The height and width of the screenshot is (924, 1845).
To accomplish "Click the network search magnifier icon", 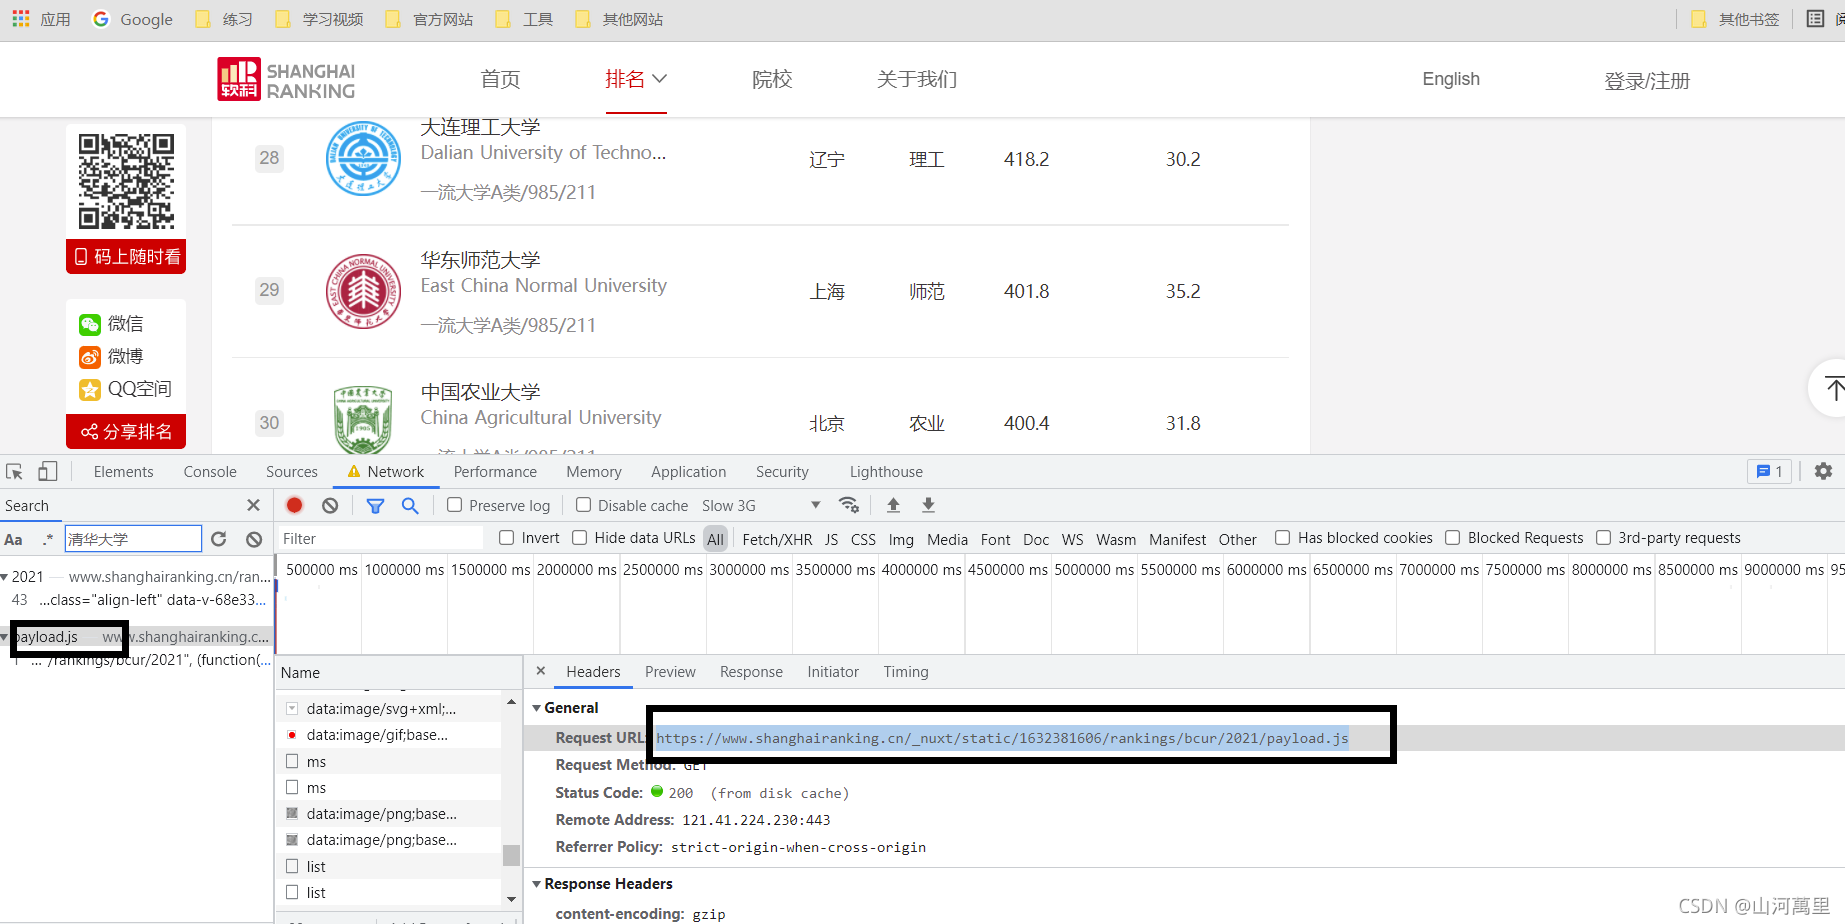I will click(410, 505).
